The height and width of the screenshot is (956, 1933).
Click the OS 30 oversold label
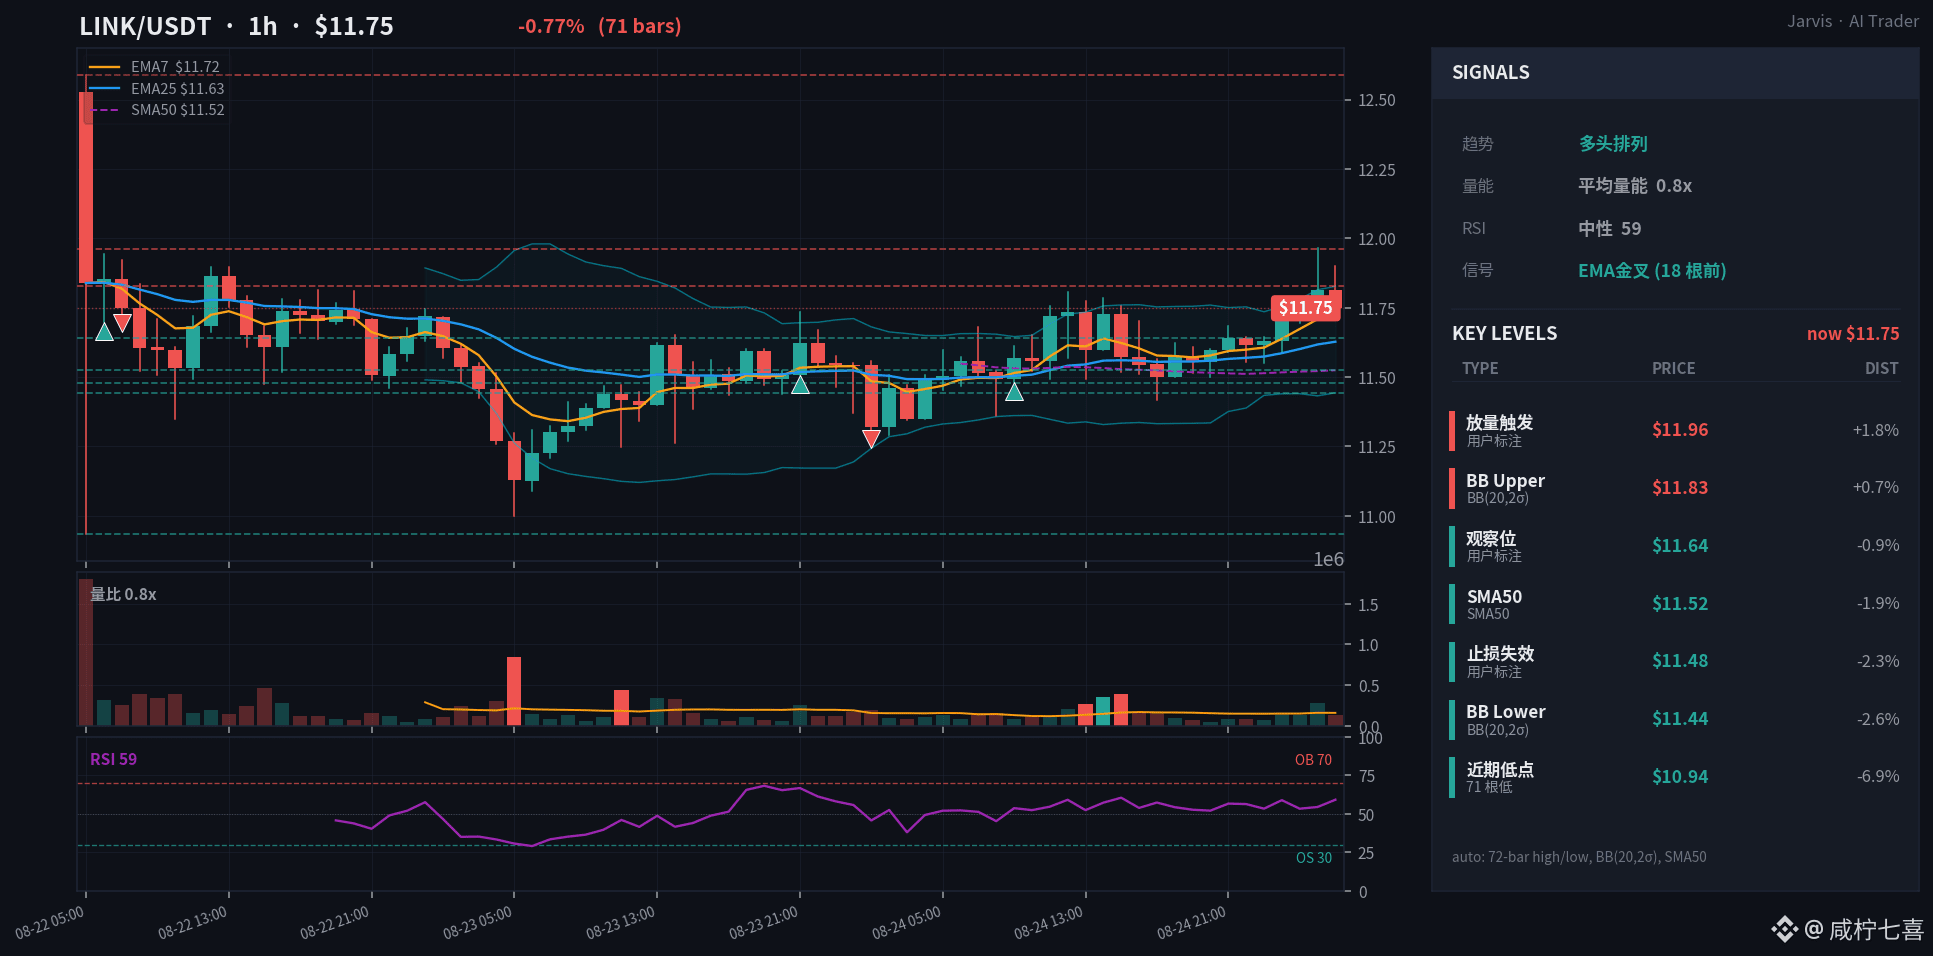1314,858
